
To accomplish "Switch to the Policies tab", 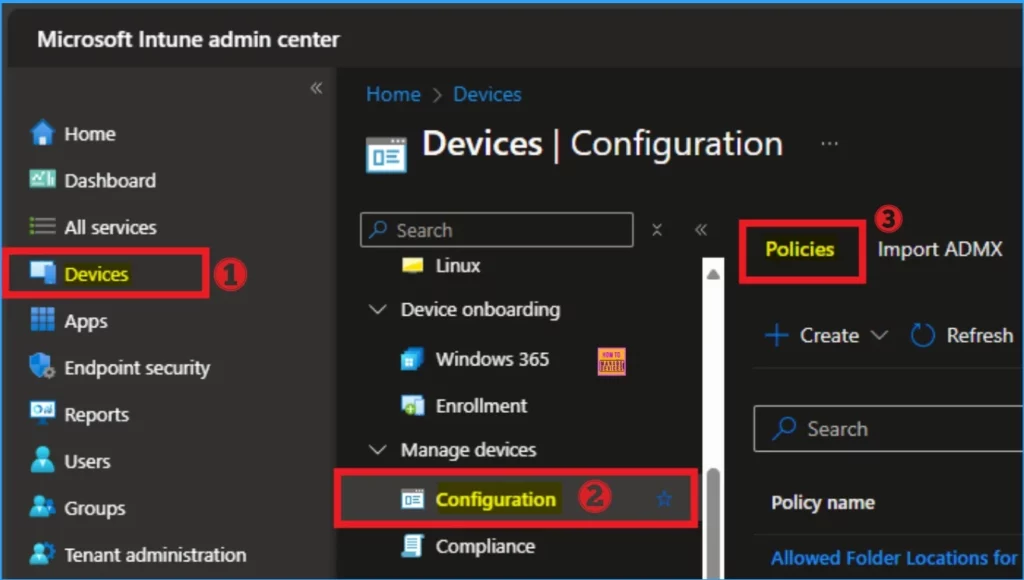I will pyautogui.click(x=800, y=250).
